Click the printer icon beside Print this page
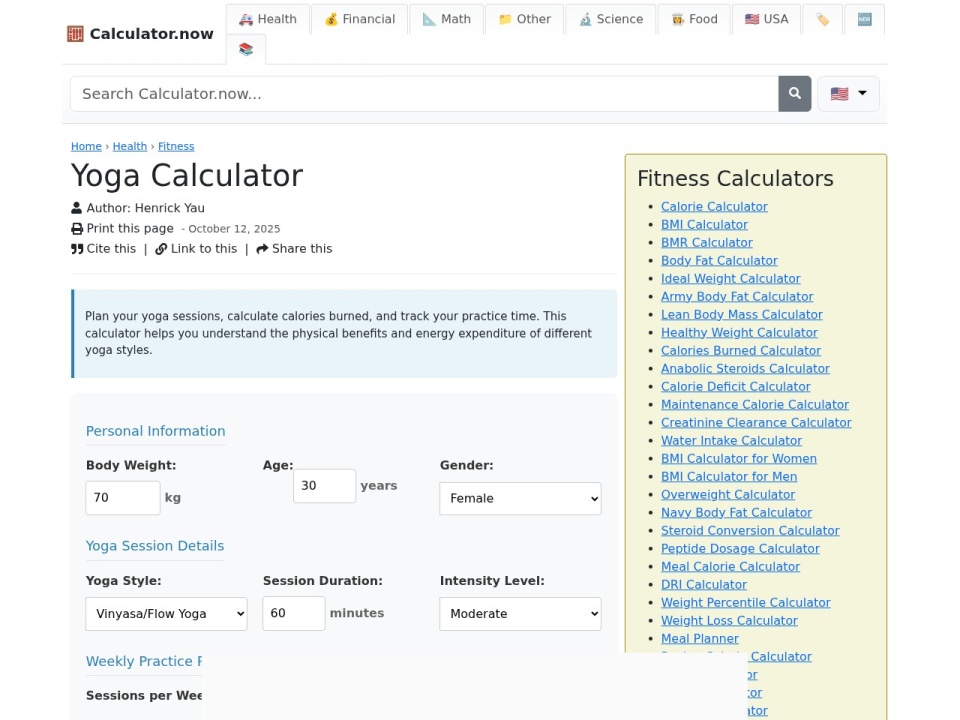The height and width of the screenshot is (720, 960). pos(77,229)
